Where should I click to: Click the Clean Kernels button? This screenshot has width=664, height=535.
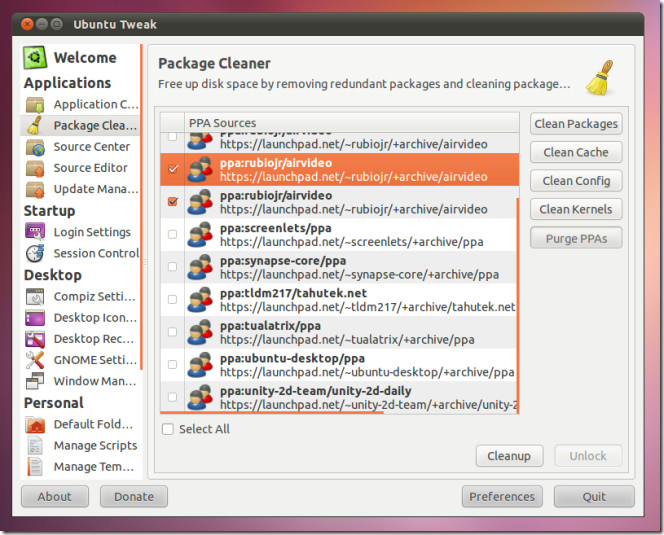[576, 209]
